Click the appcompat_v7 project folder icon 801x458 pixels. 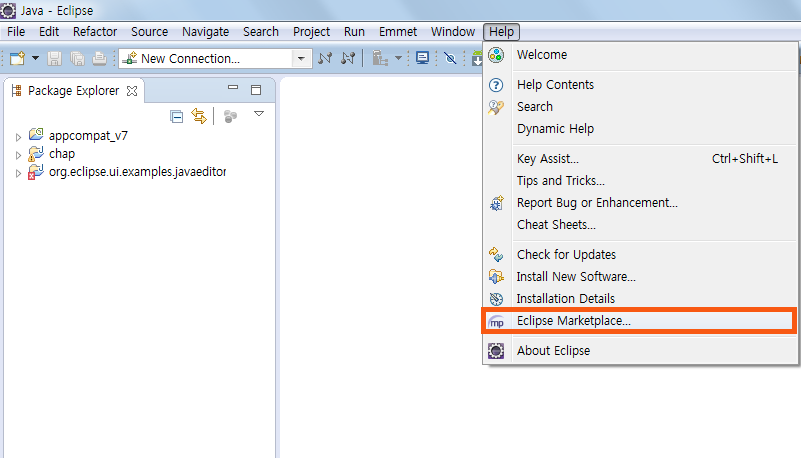pyautogui.click(x=36, y=135)
